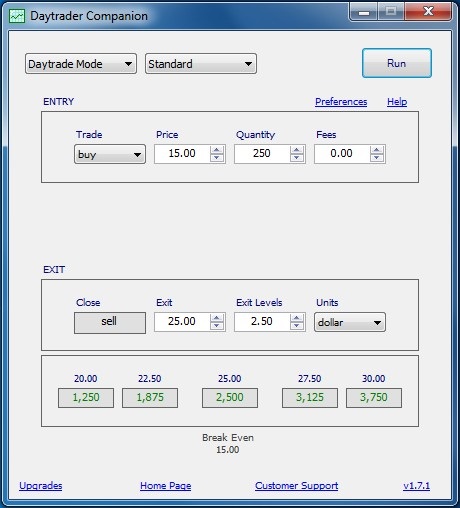
Task: Click the 22.50 exit level label
Action: click(x=150, y=379)
